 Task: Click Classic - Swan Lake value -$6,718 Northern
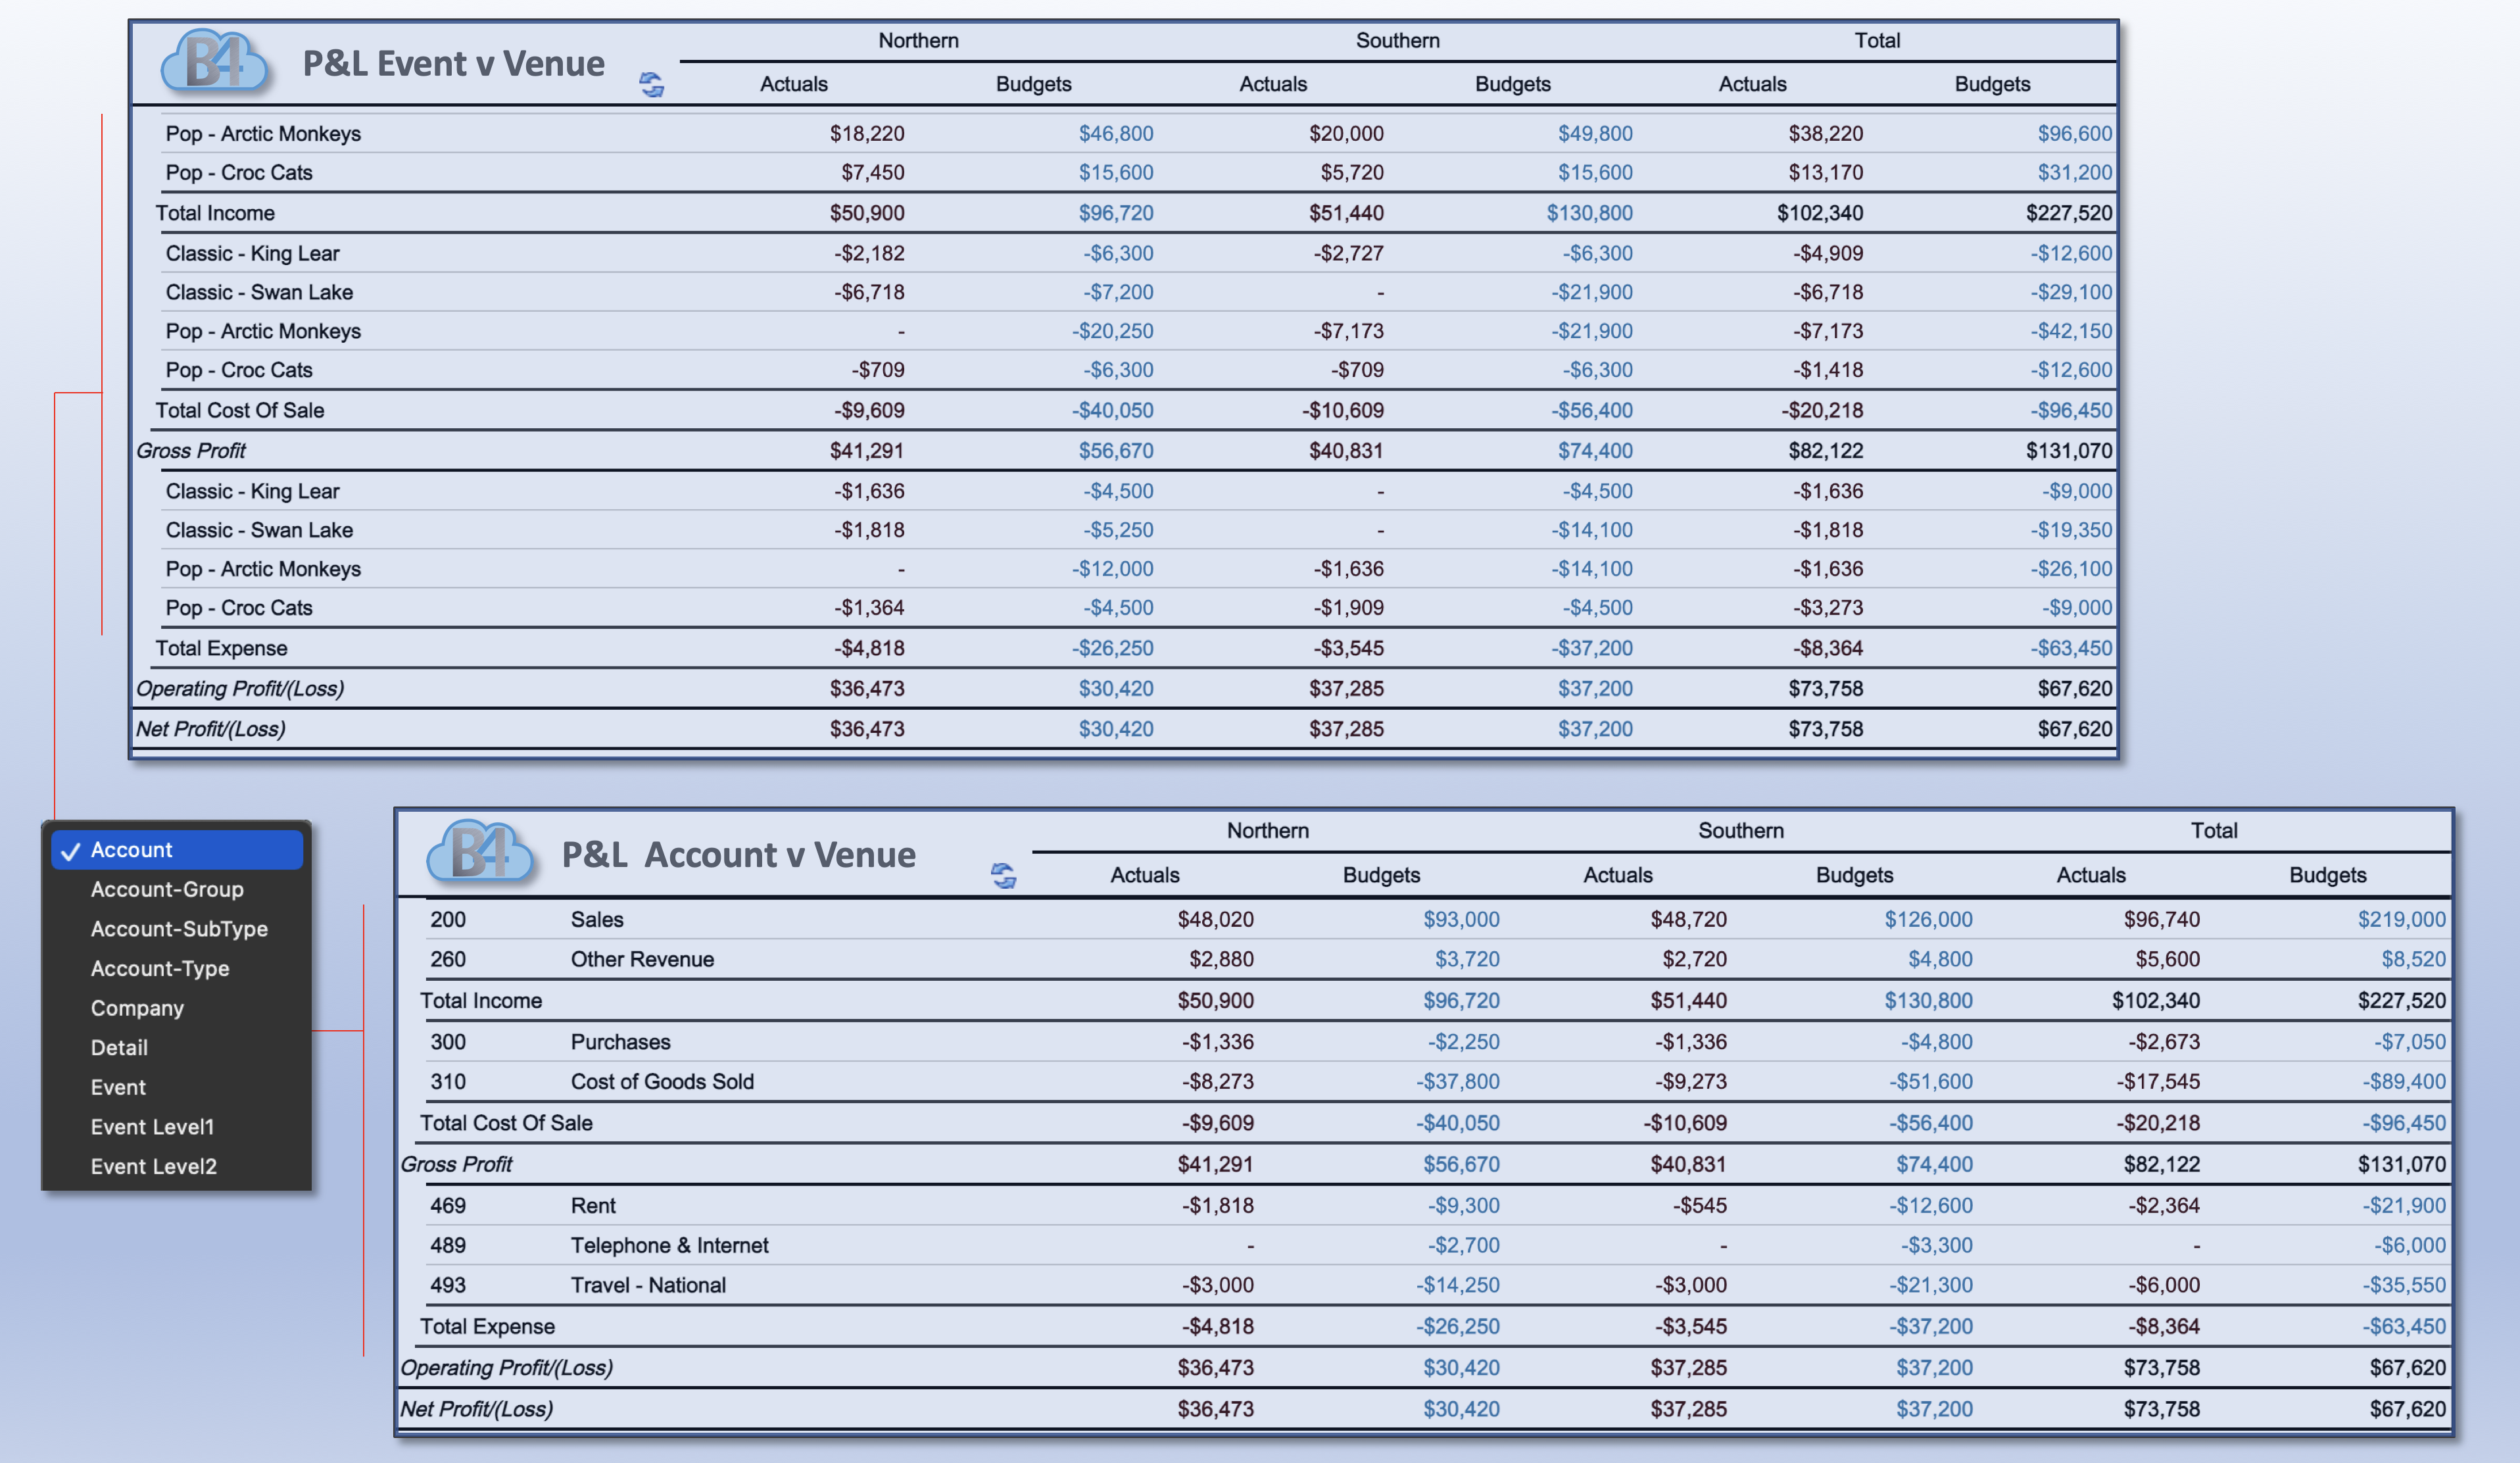click(x=869, y=292)
